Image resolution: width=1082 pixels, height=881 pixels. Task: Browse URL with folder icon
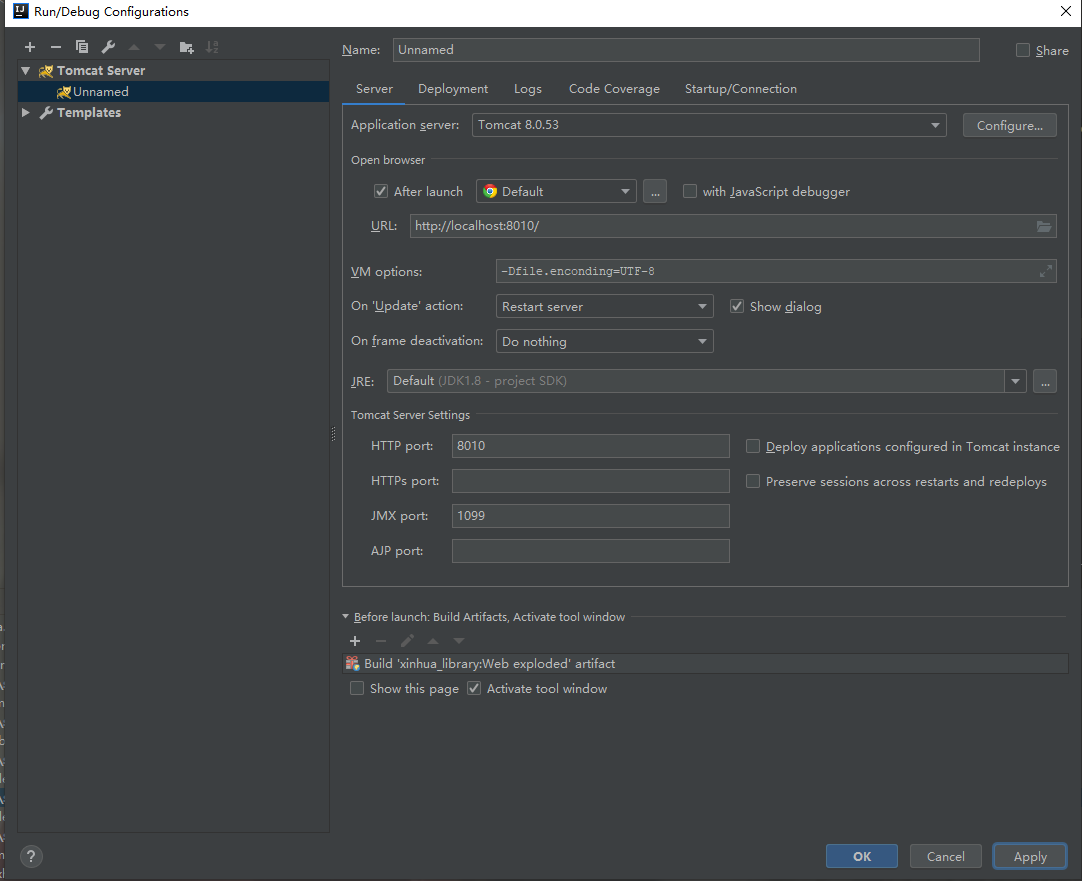tap(1043, 226)
